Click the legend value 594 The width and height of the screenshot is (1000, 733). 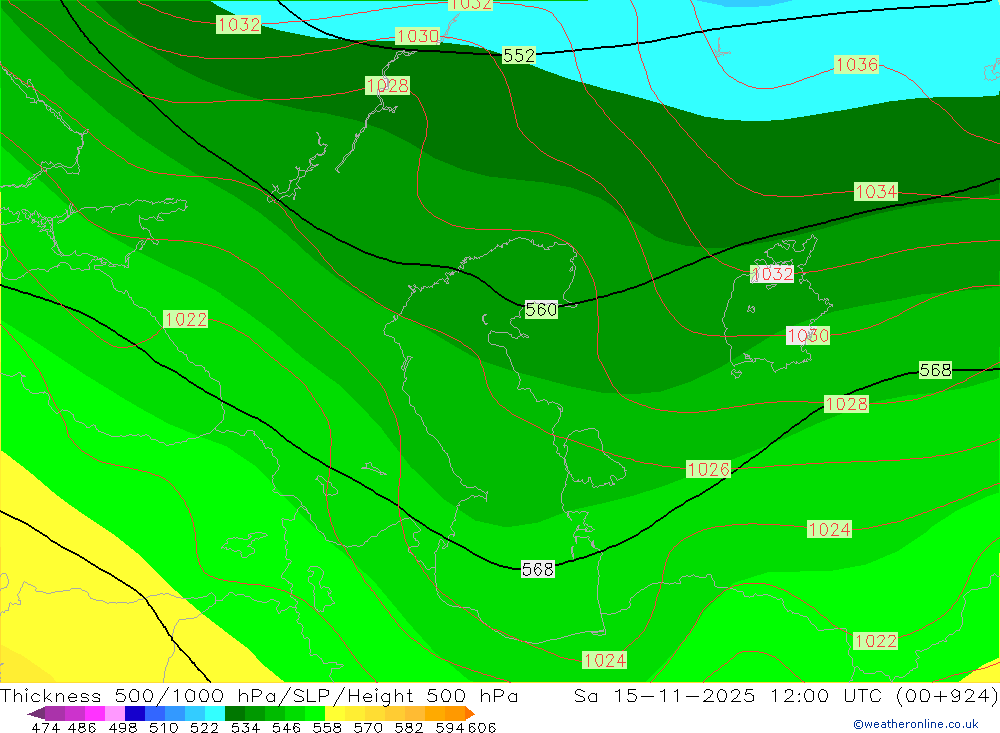tap(450, 727)
